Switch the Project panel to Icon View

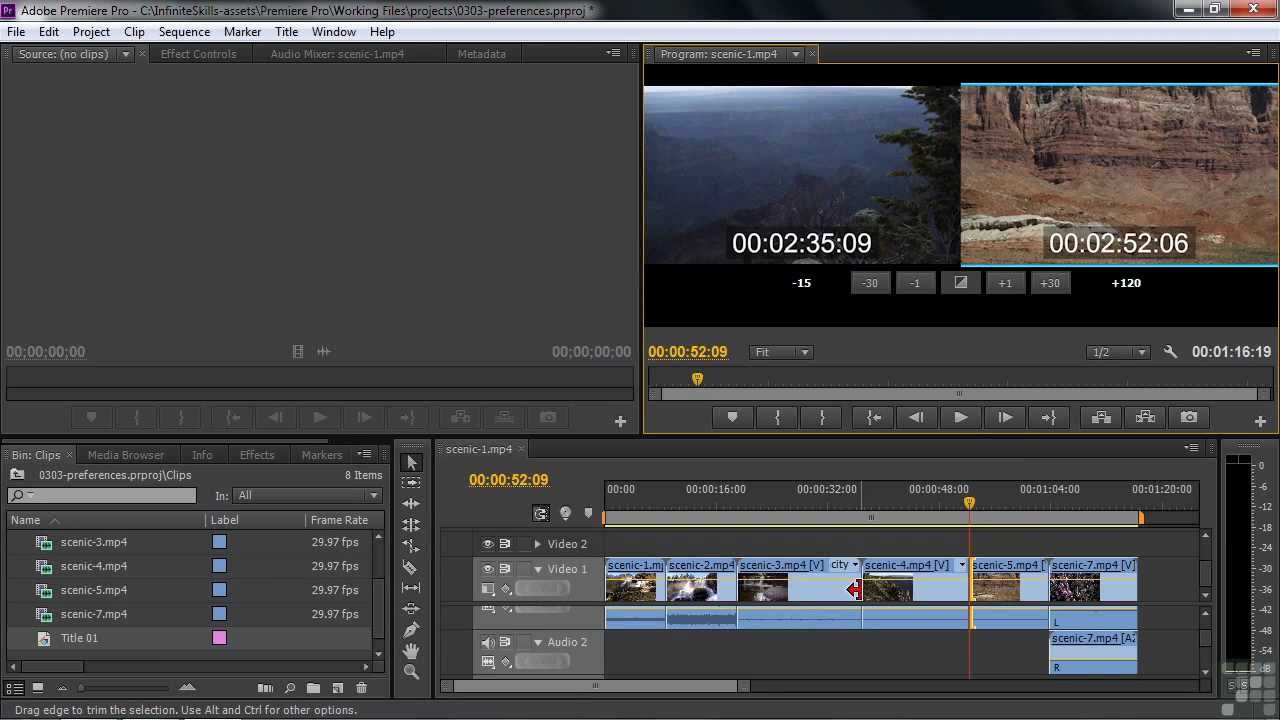pos(38,688)
